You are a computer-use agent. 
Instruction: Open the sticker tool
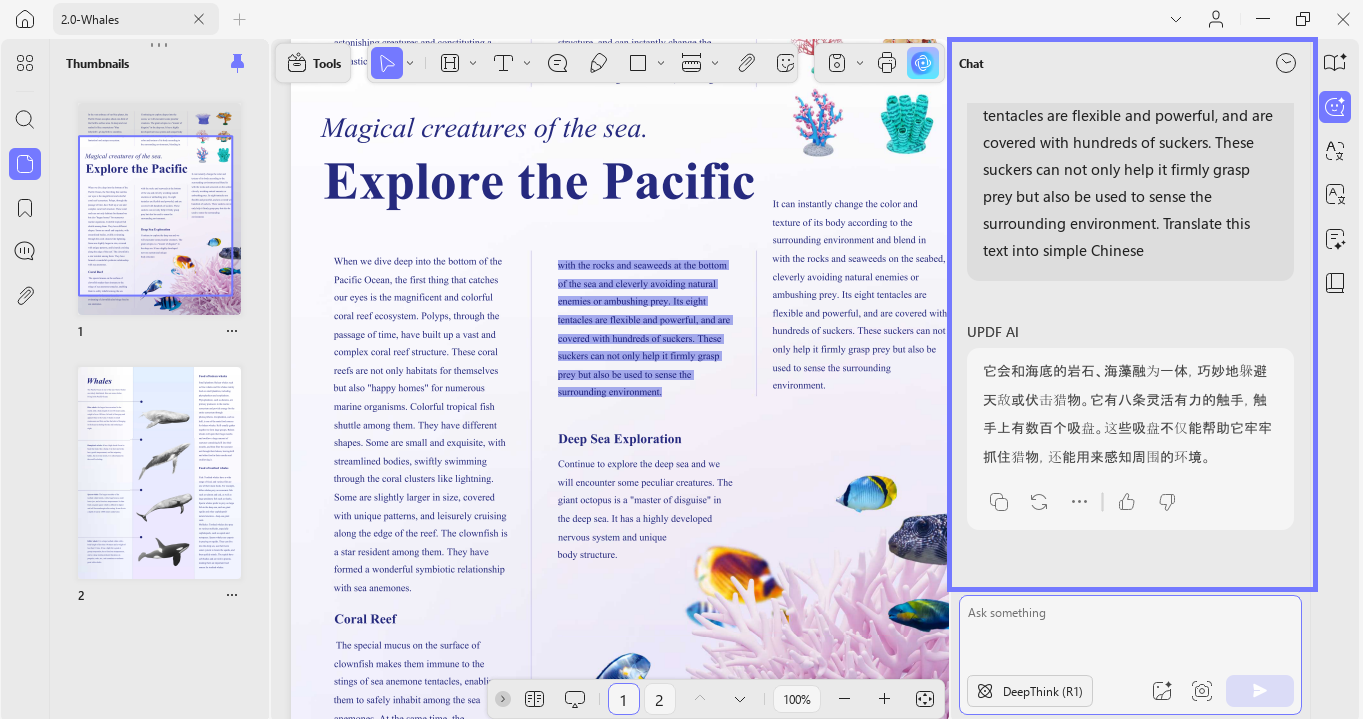tap(786, 63)
